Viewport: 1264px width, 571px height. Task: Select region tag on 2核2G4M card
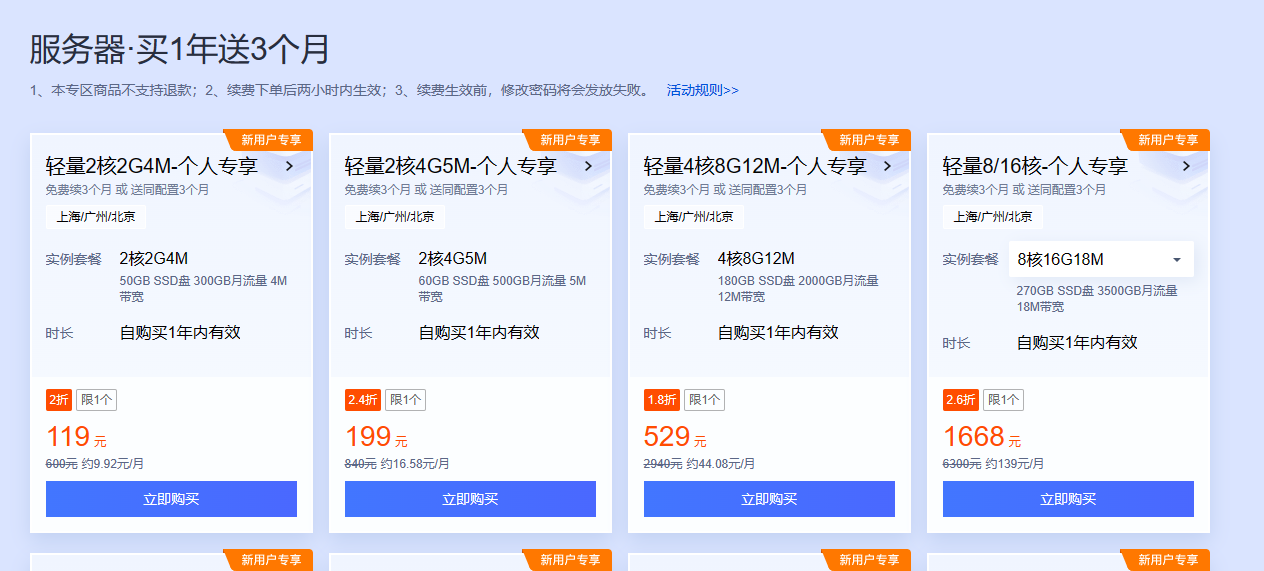coord(95,217)
